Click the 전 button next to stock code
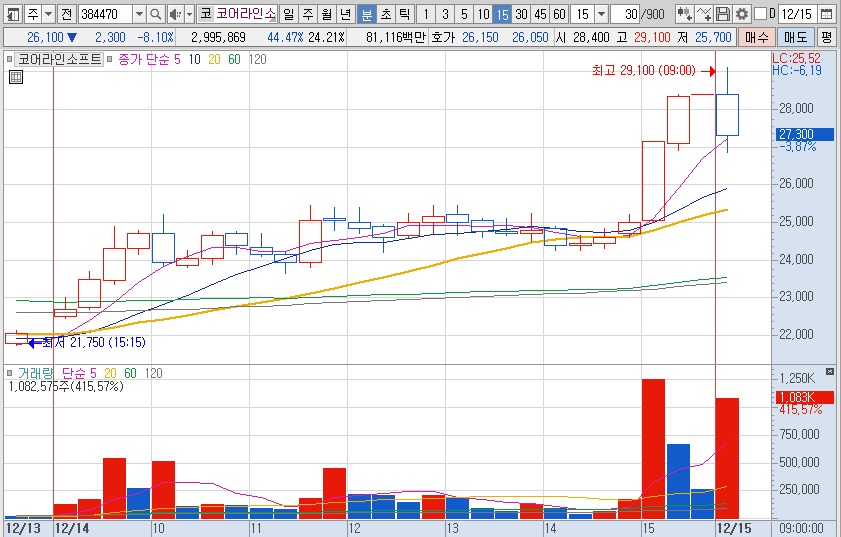The image size is (841, 537). [67, 14]
